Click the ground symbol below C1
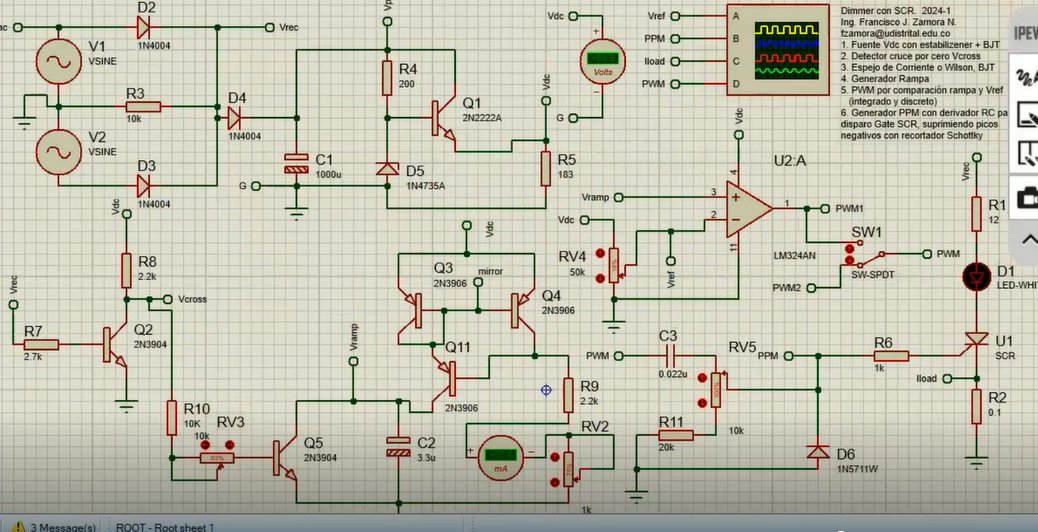 pos(297,214)
